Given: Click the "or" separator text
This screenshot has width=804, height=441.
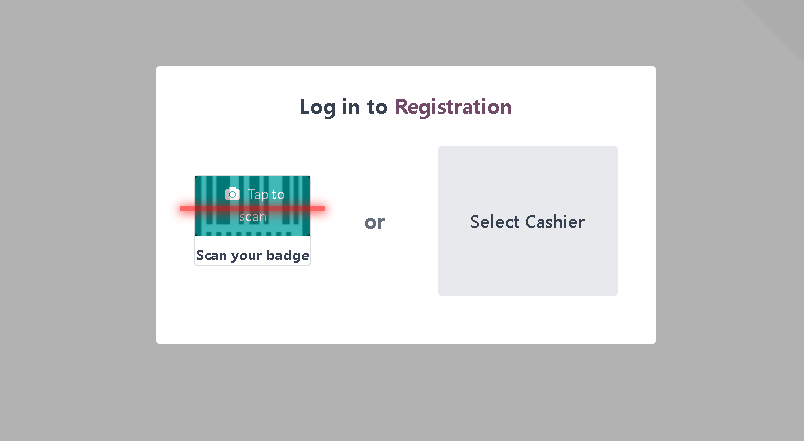Looking at the screenshot, I should 374,222.
